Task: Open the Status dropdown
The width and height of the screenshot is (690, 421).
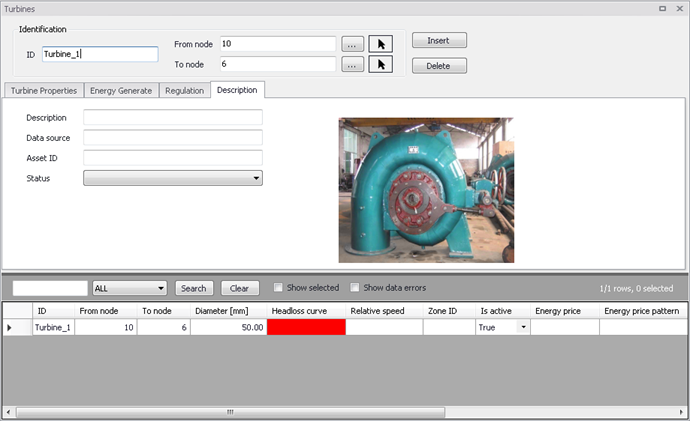Action: 173,178
